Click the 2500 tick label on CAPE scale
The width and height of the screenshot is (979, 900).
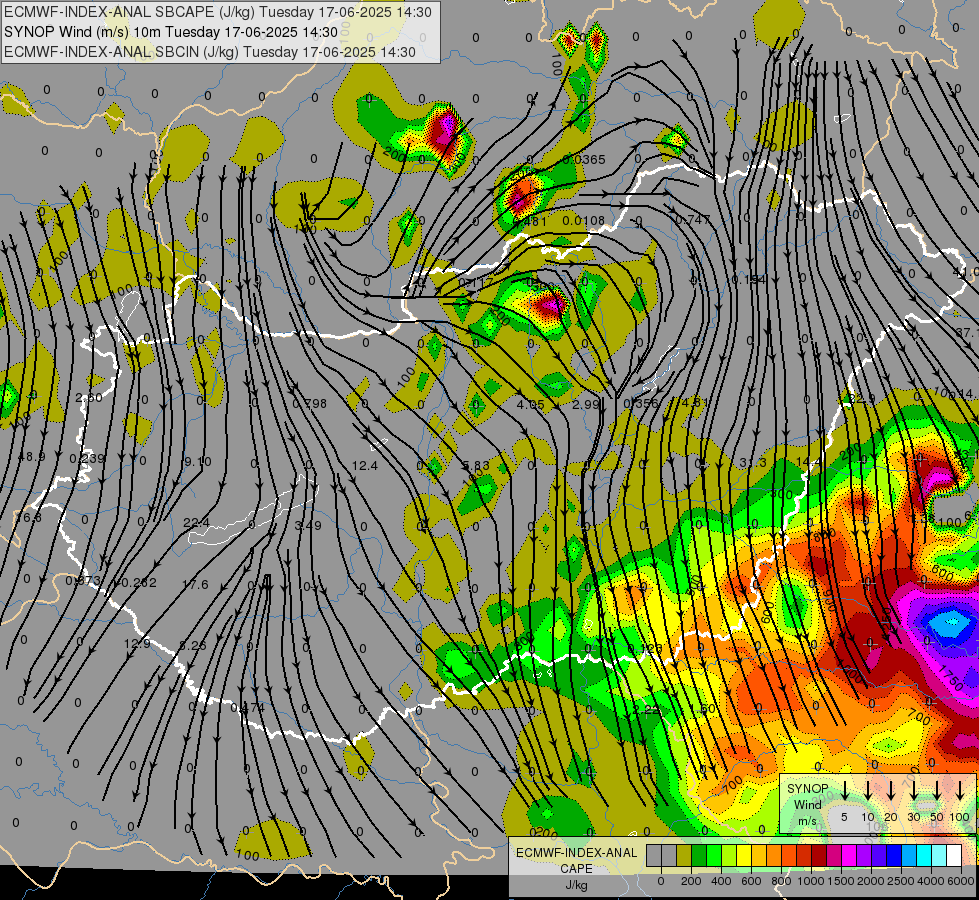point(902,881)
